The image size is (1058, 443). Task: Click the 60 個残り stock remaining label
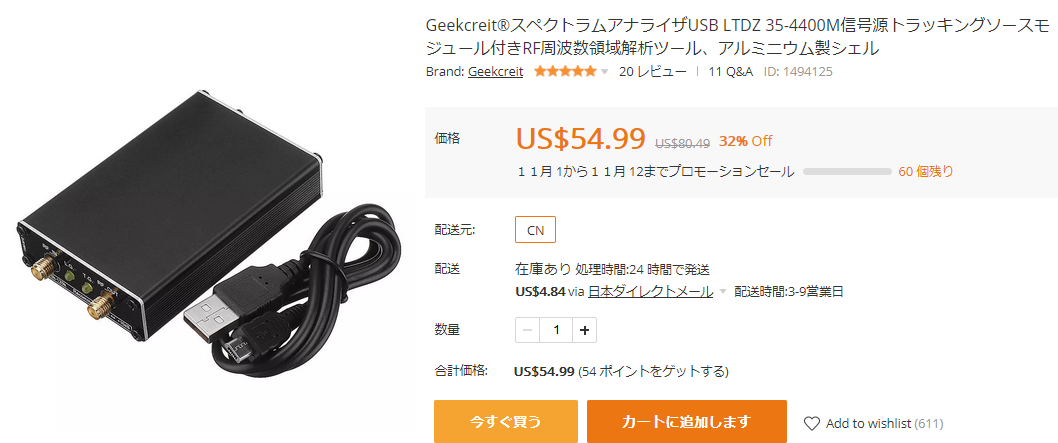(926, 171)
